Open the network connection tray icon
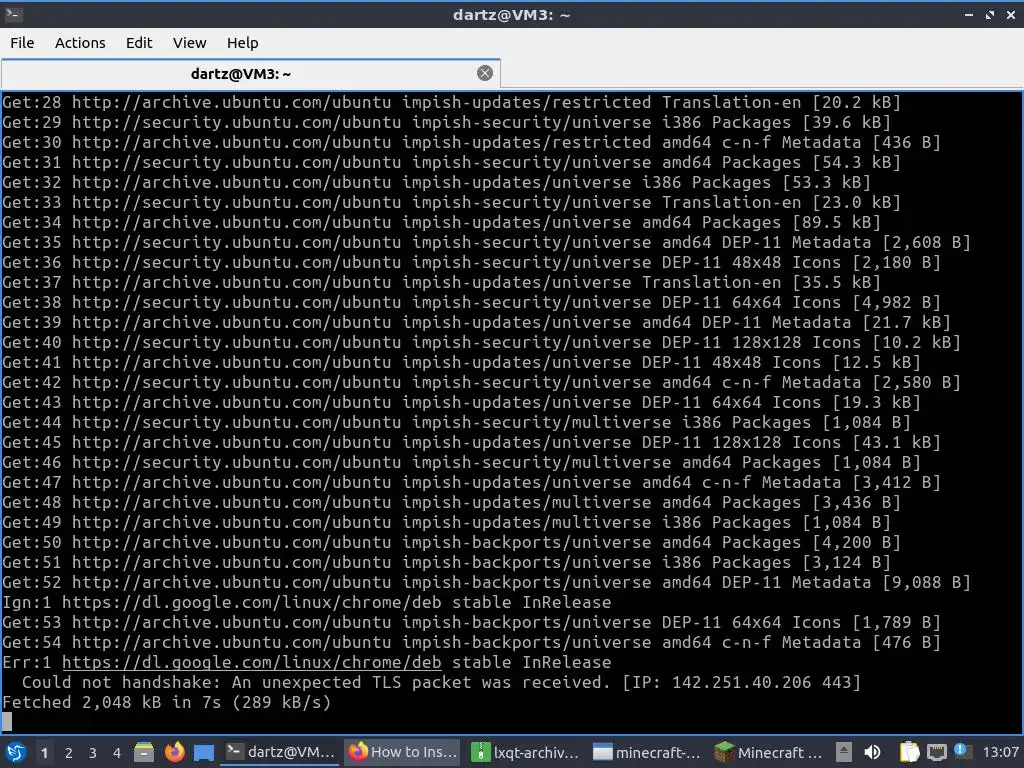This screenshot has height=768, width=1024. (936, 752)
